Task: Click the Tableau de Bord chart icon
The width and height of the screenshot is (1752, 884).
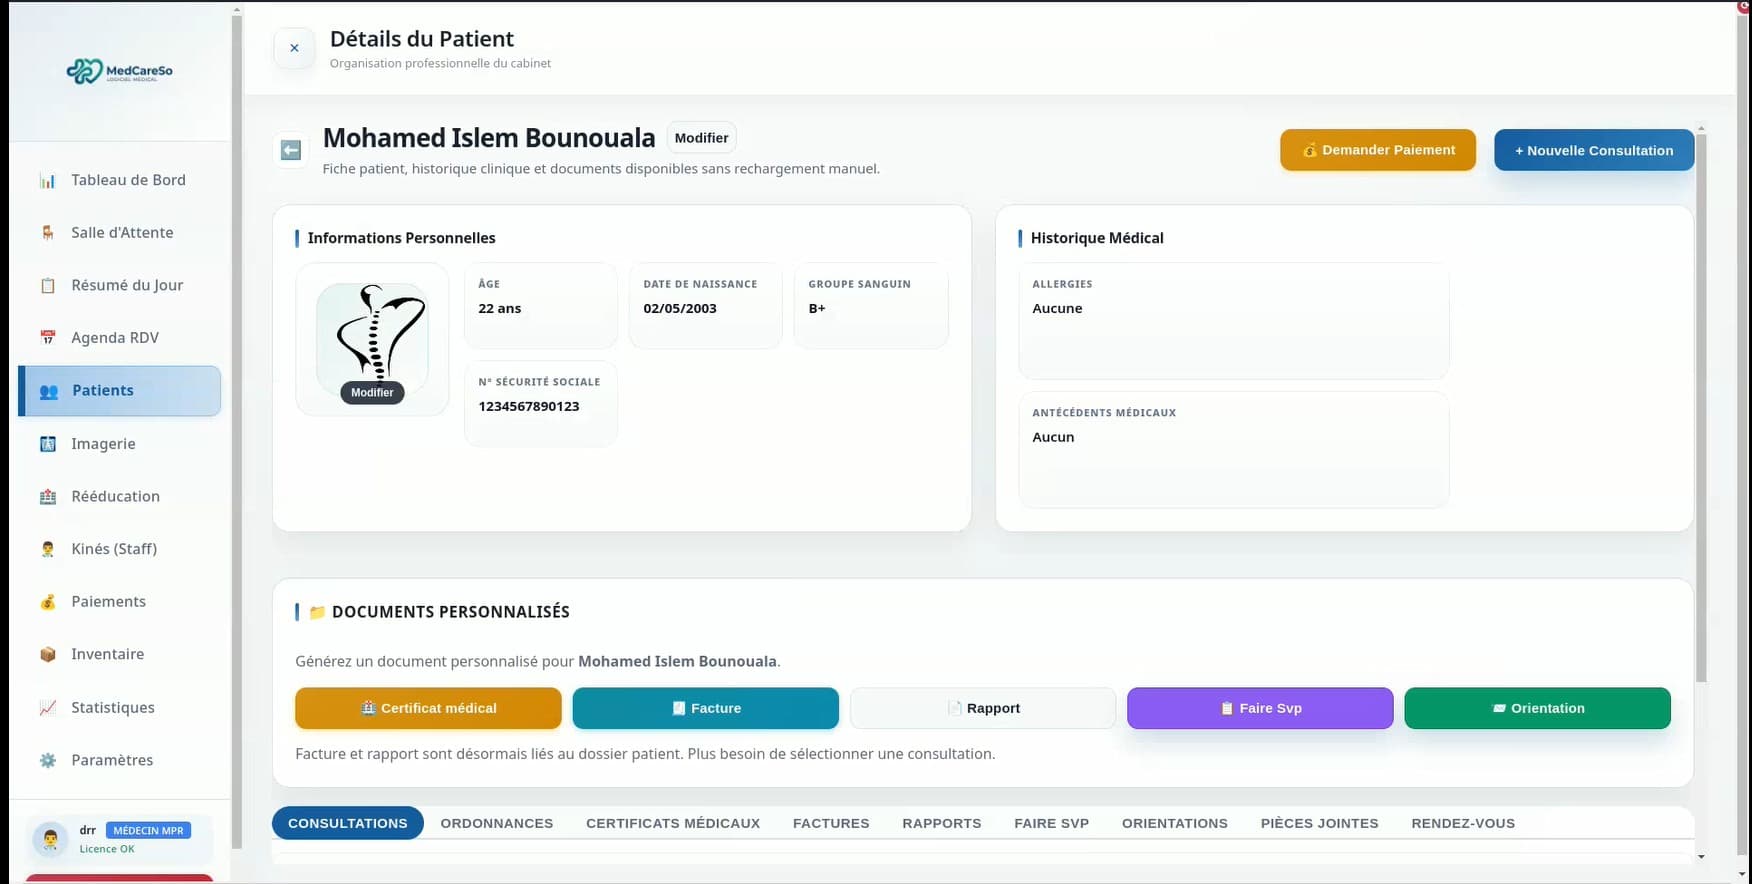Action: [47, 181]
